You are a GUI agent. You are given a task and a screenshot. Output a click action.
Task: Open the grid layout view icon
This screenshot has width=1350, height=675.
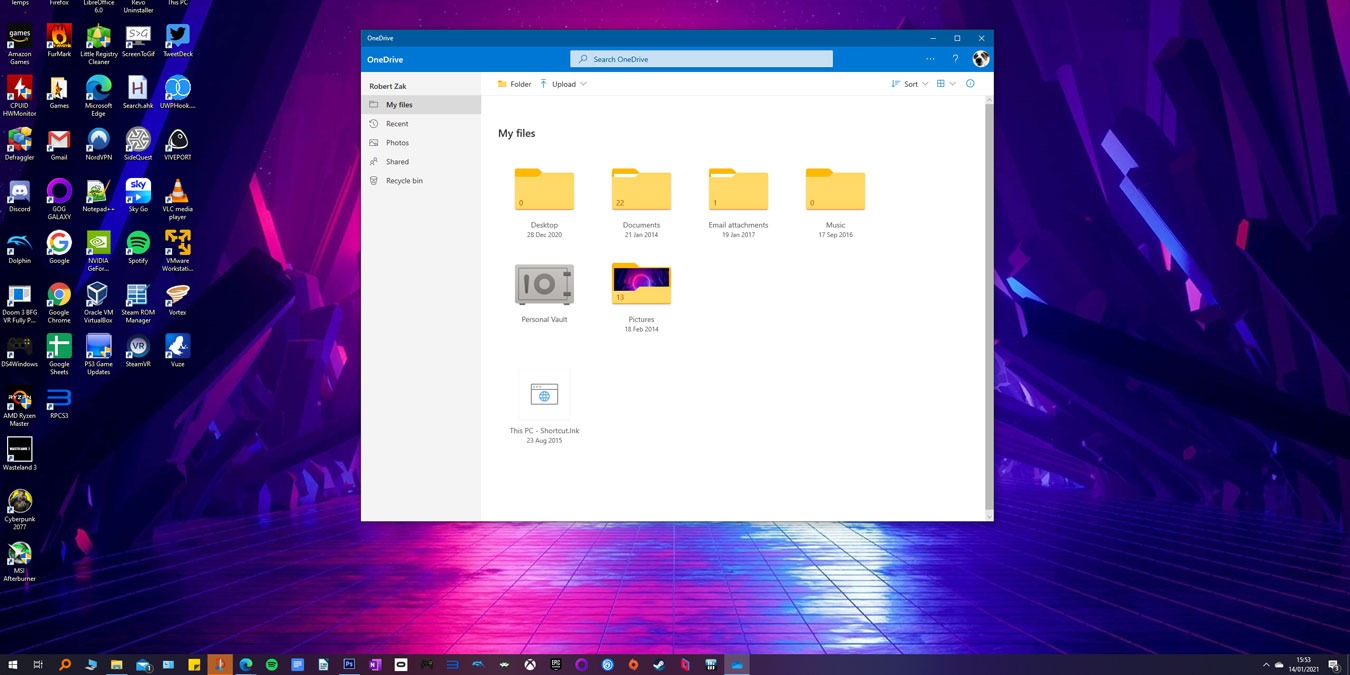point(941,83)
